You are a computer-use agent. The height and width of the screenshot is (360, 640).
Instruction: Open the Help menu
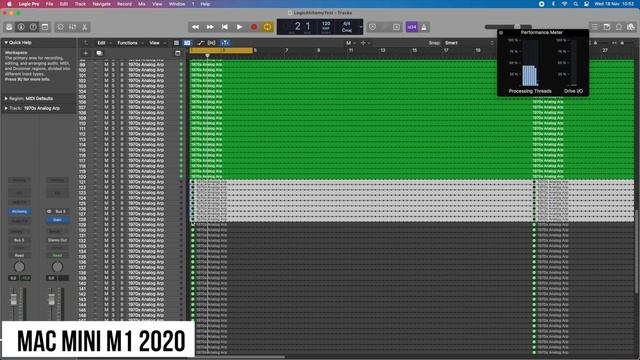click(205, 4)
